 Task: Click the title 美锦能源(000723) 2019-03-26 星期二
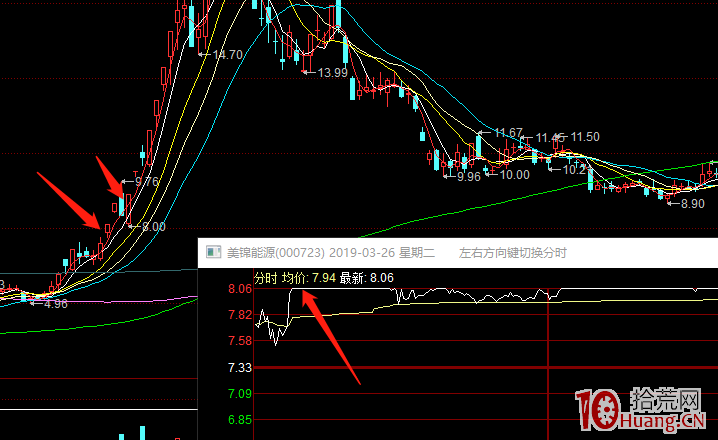(331, 253)
